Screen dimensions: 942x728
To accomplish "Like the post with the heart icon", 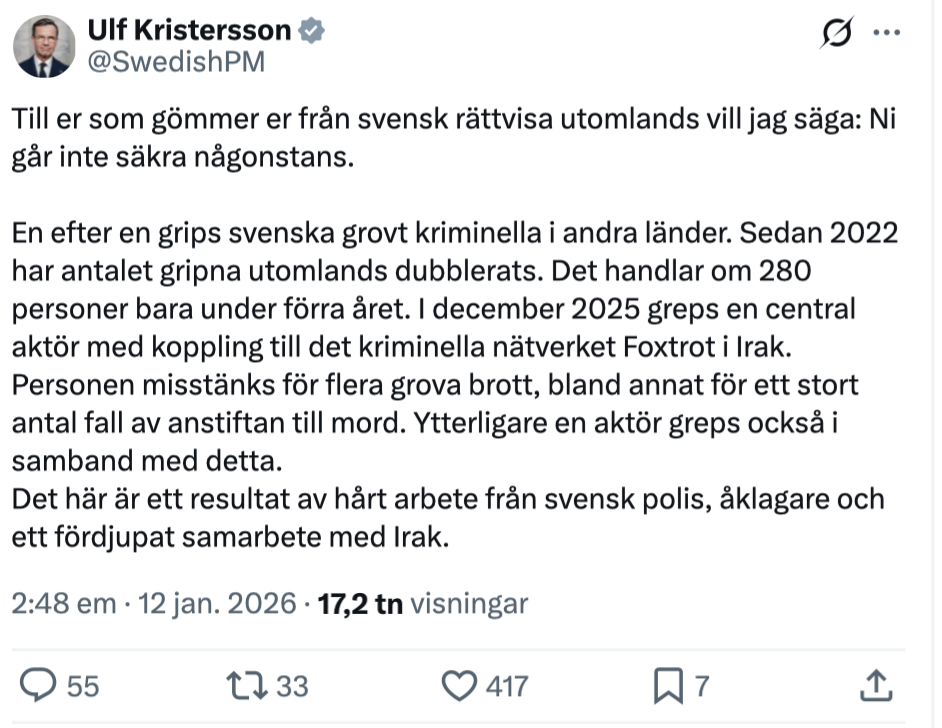I will point(459,685).
